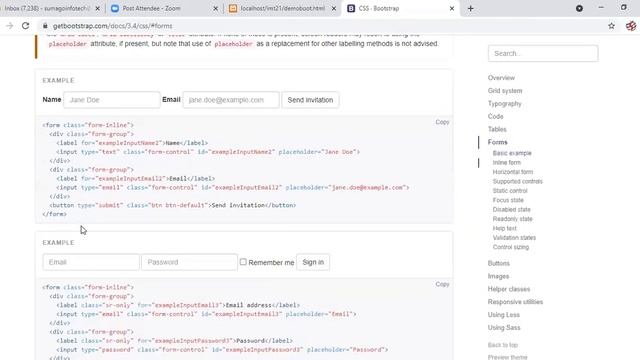Jump to Validation states subsection
This screenshot has height=360, width=640.
point(514,238)
